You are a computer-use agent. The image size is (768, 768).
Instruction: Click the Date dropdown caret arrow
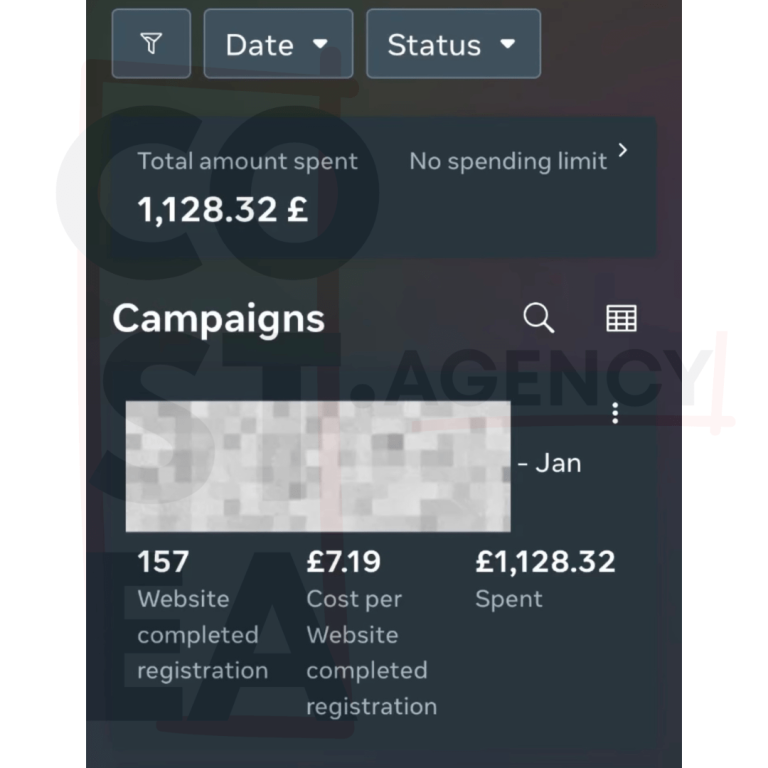coord(320,44)
